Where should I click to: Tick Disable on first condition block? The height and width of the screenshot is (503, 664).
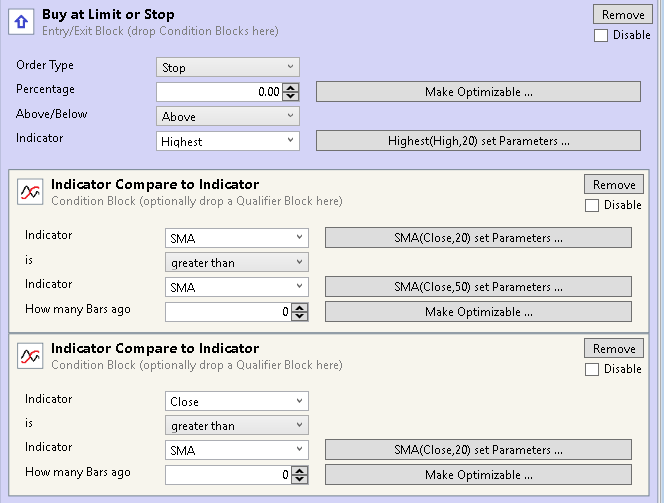pyautogui.click(x=592, y=205)
